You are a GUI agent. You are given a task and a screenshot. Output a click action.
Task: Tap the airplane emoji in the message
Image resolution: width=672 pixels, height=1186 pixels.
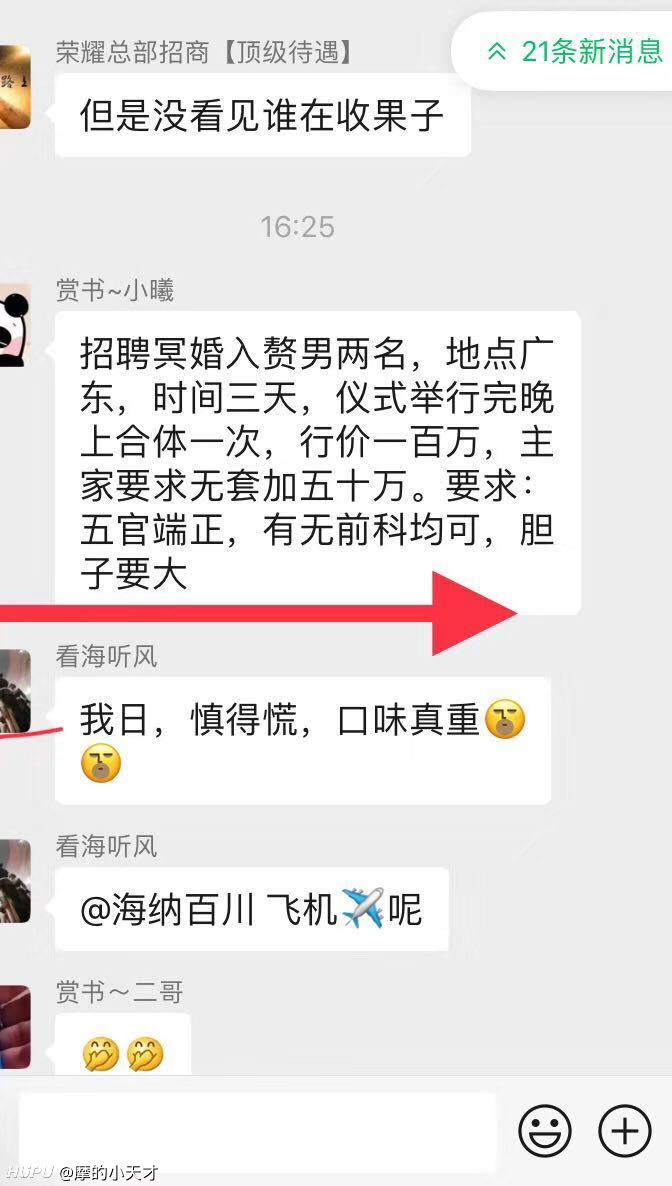click(363, 908)
